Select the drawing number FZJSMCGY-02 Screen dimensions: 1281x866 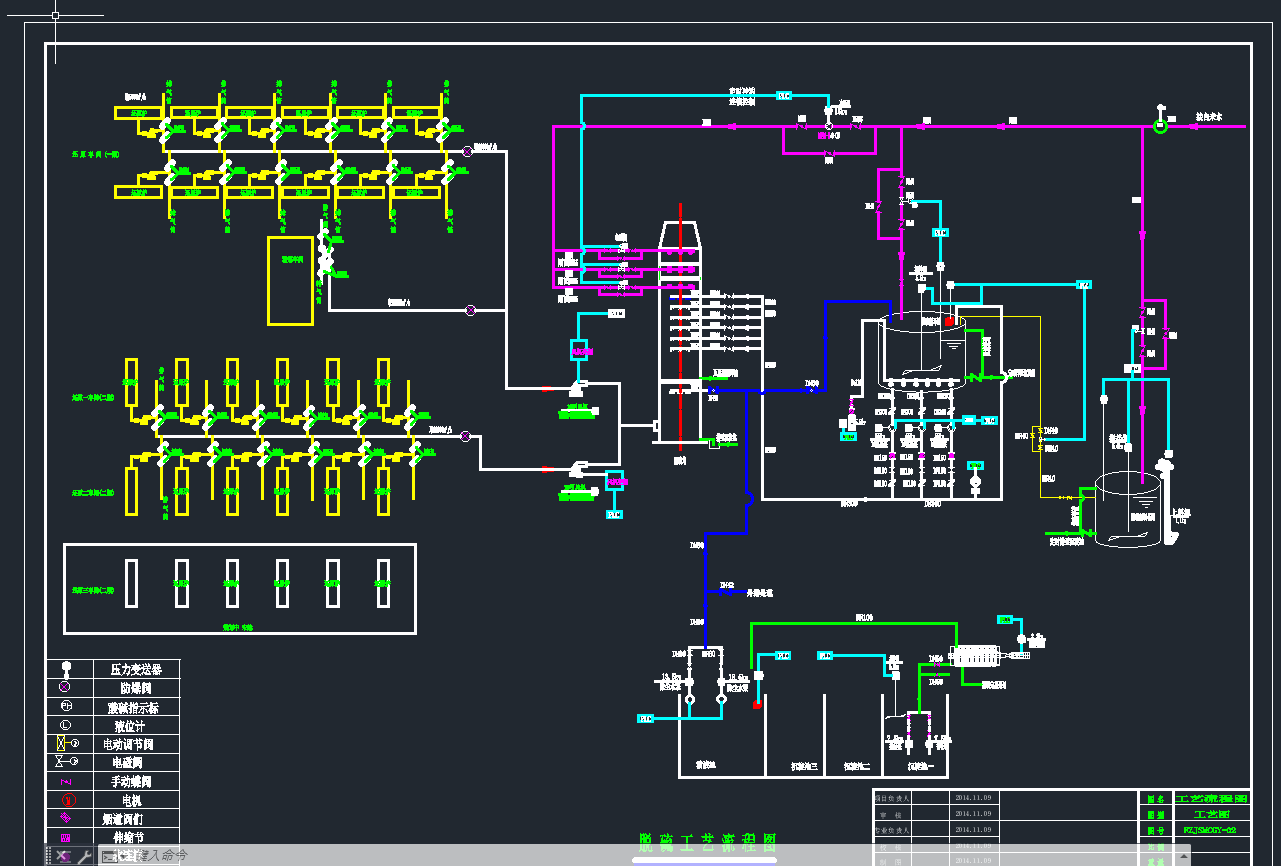click(1210, 831)
